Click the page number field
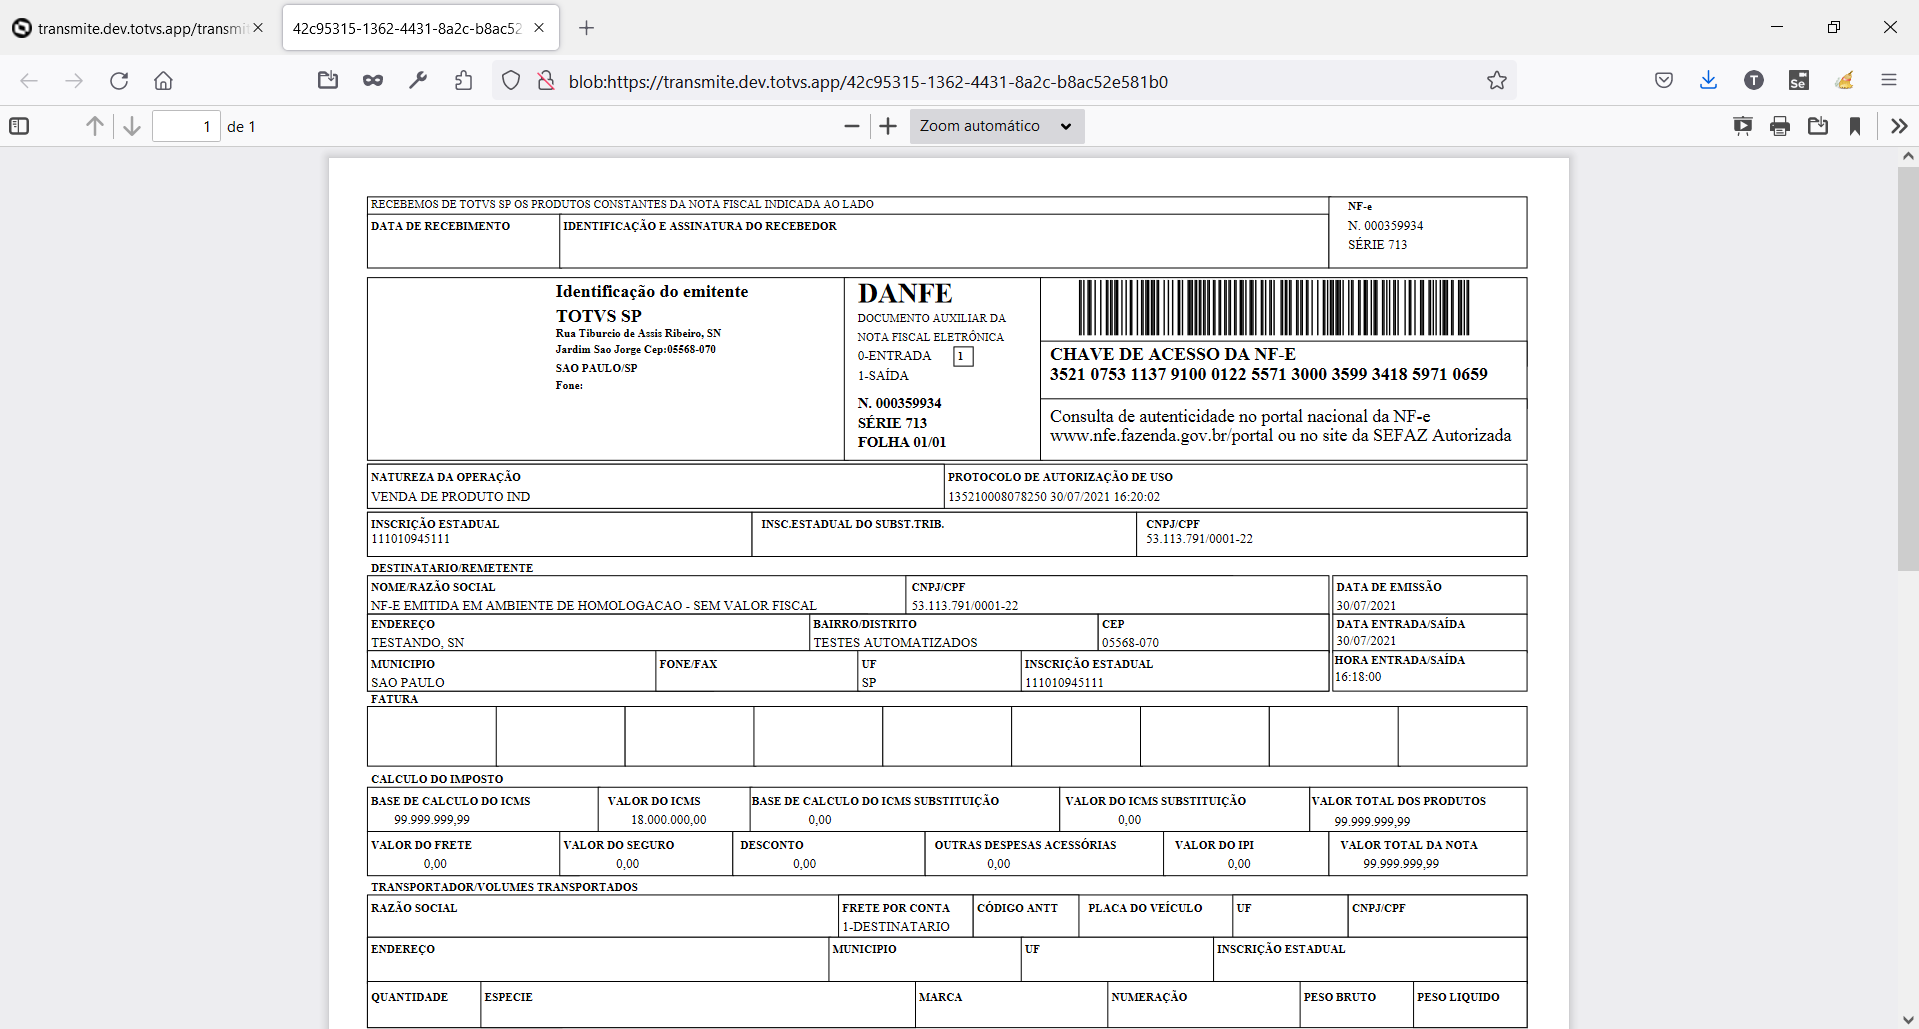Image resolution: width=1919 pixels, height=1029 pixels. coord(186,126)
